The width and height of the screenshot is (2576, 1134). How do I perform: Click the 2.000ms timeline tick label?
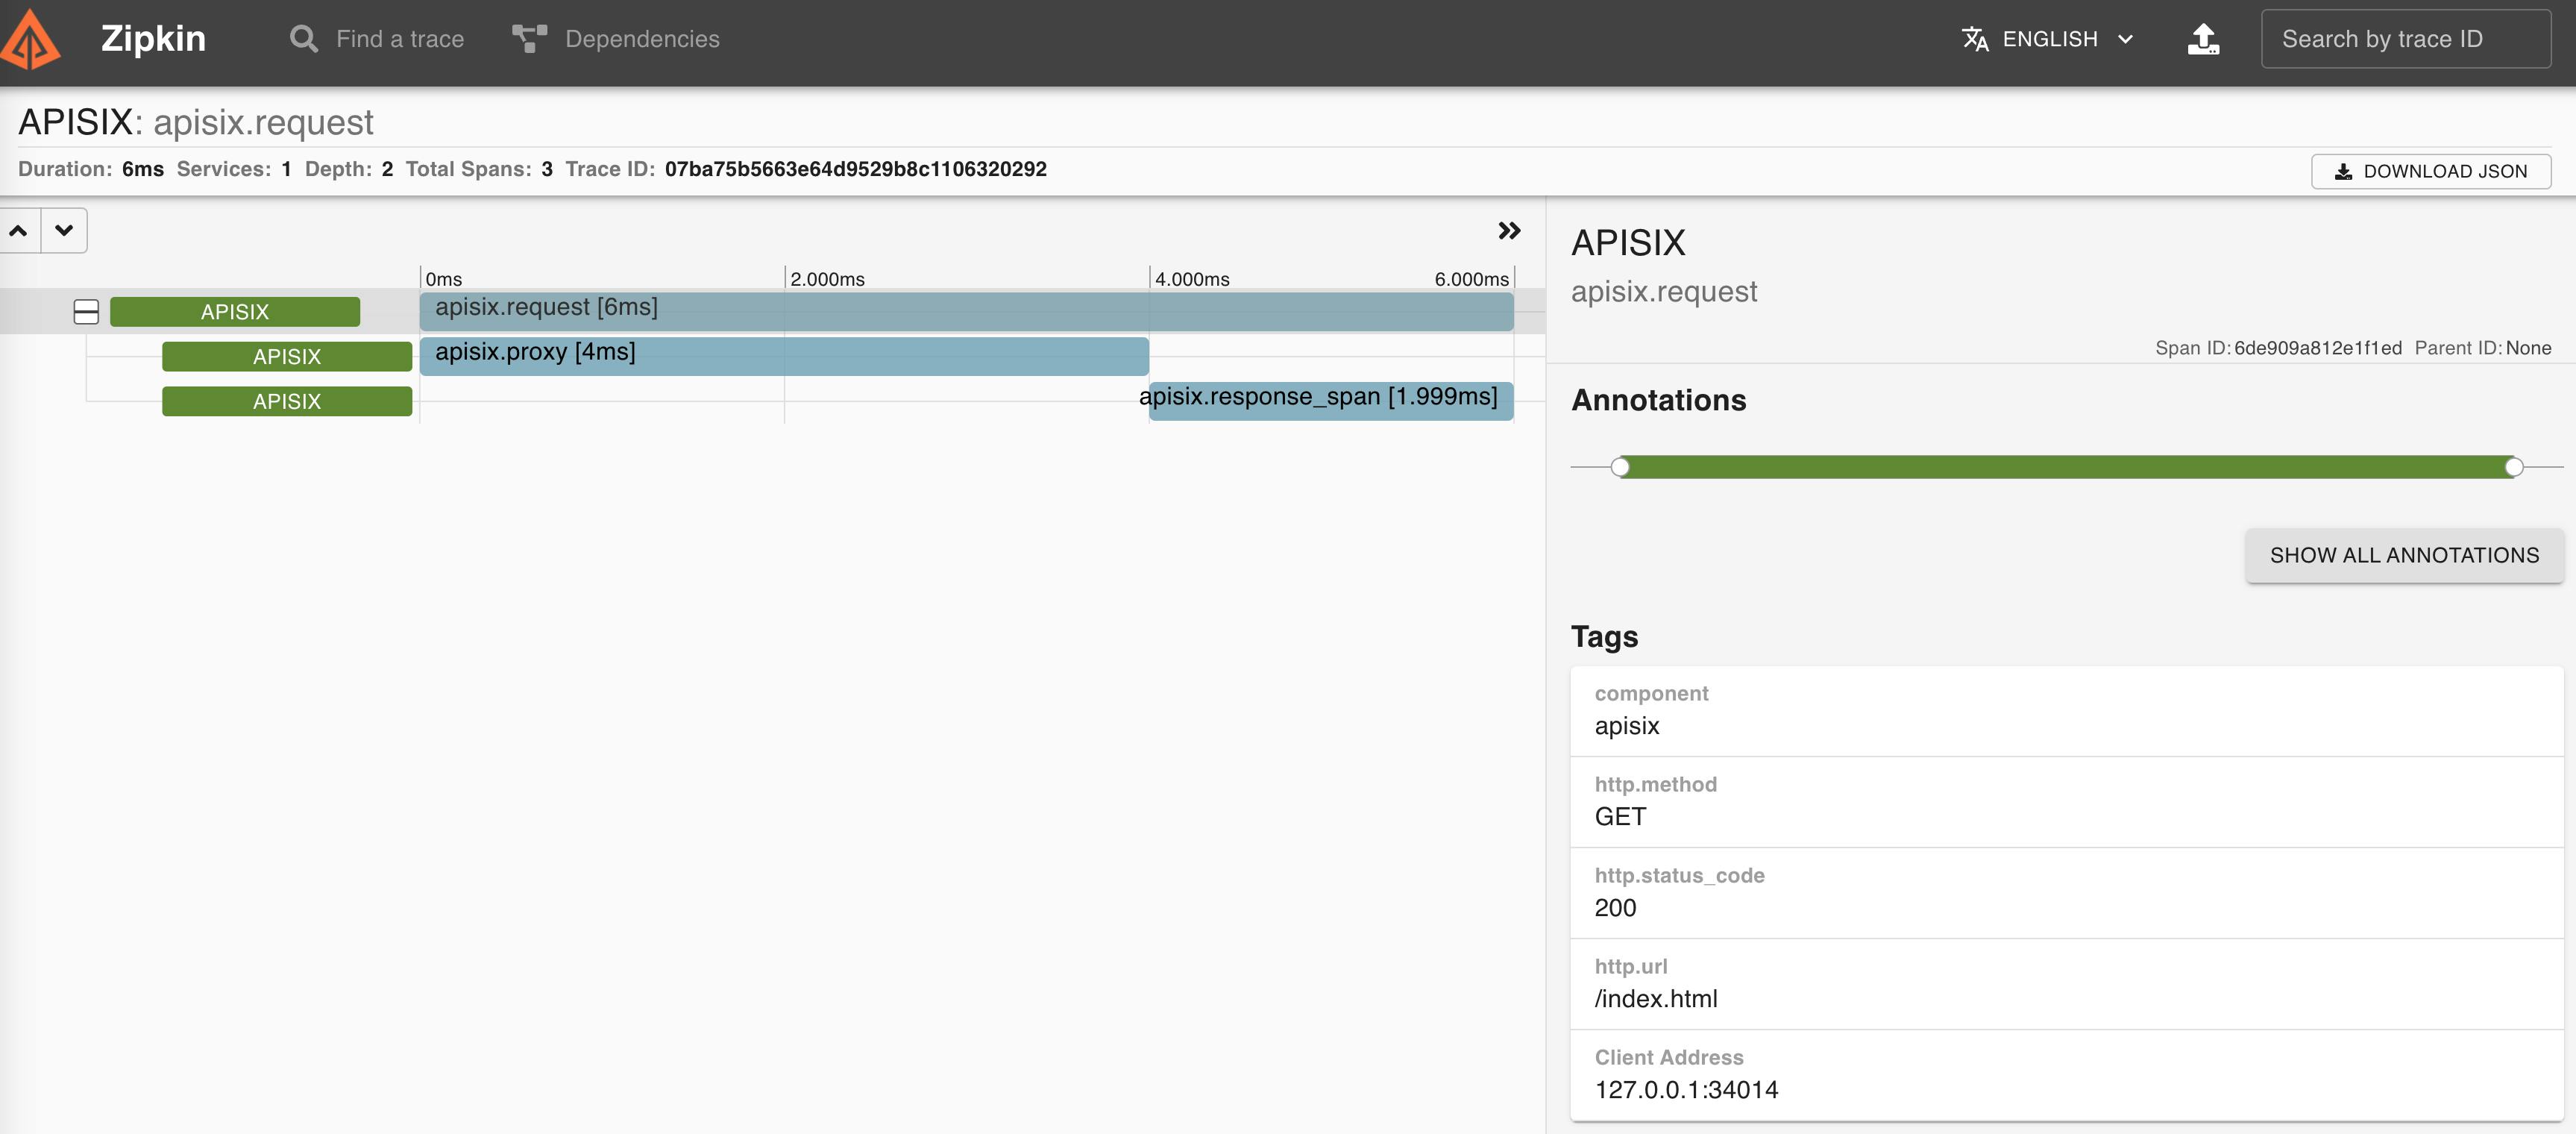coord(827,279)
